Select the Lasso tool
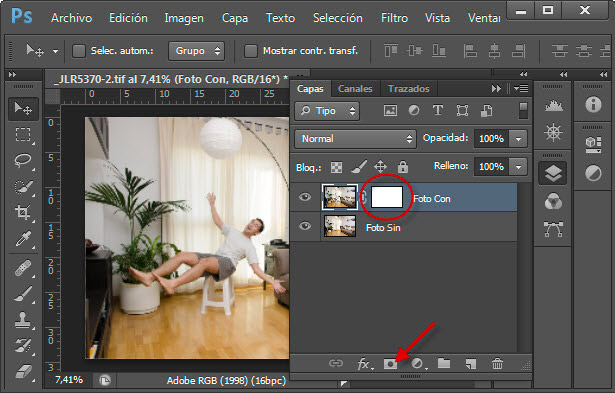615x393 pixels. point(23,160)
